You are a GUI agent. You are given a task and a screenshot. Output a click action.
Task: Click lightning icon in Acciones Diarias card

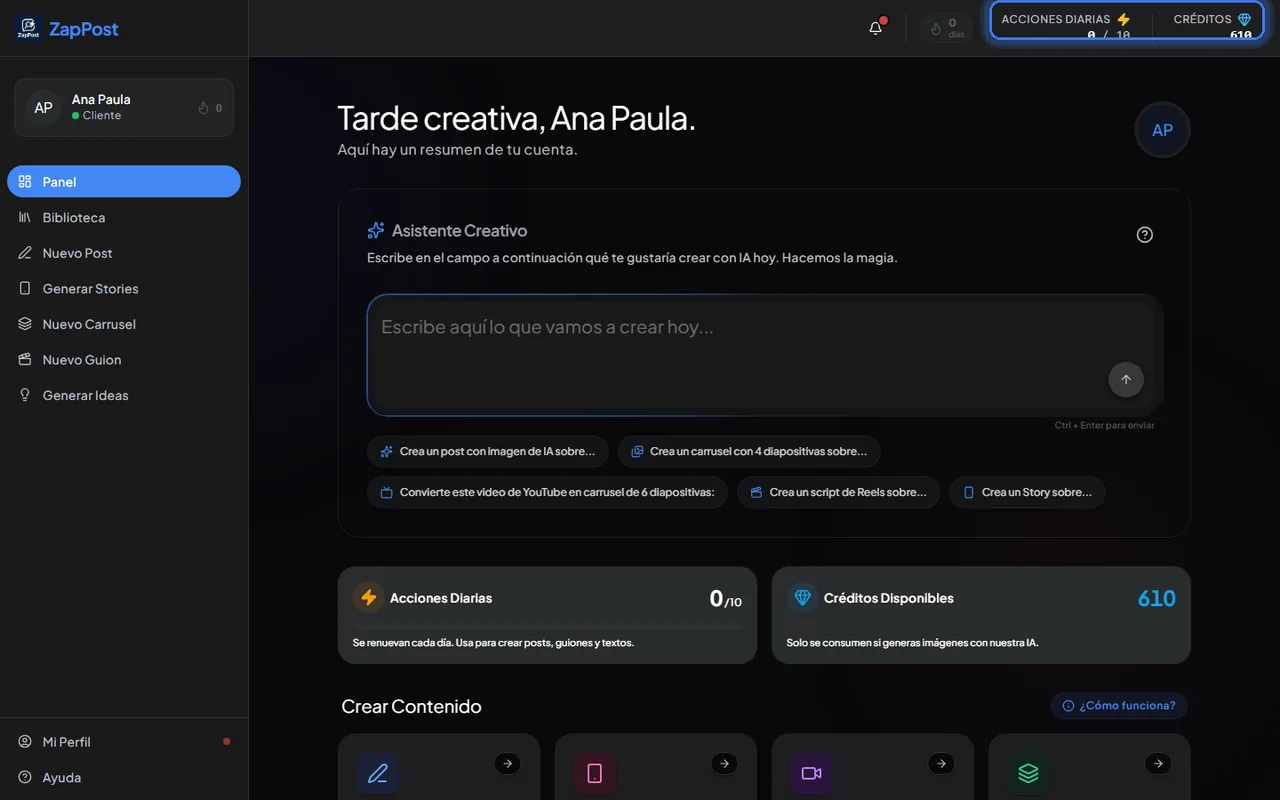[369, 597]
